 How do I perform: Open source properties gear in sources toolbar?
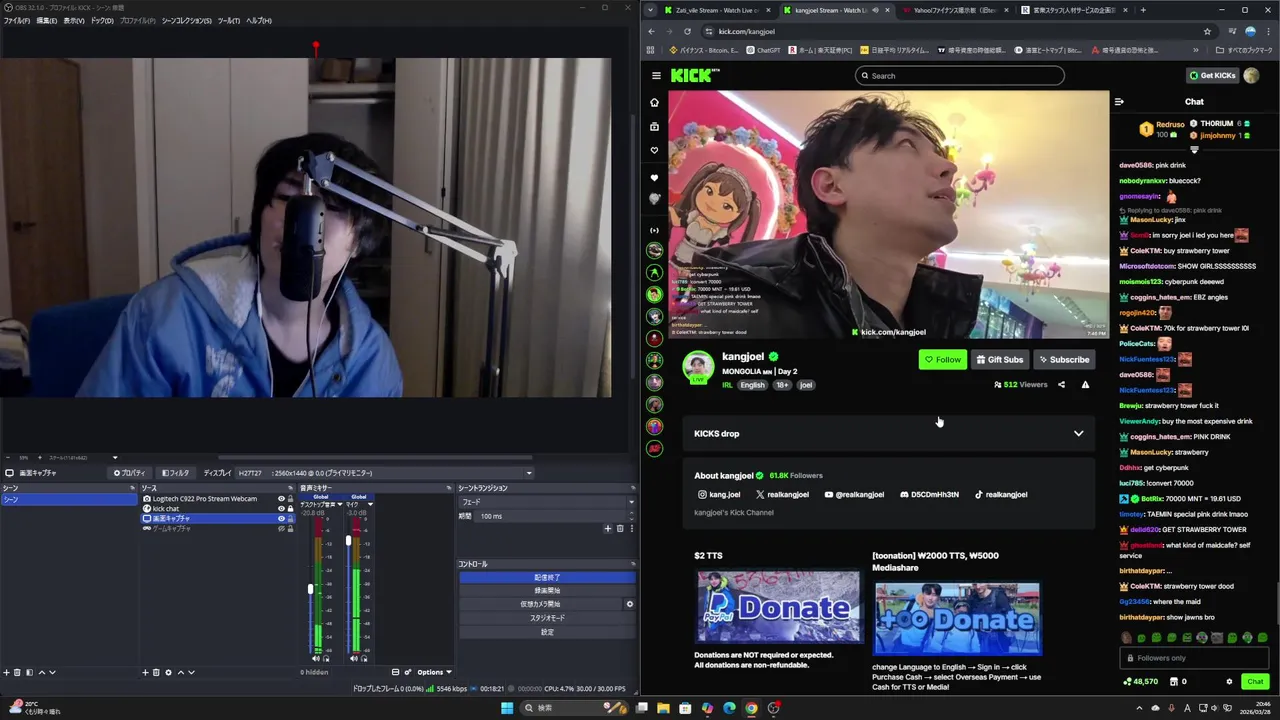[x=168, y=672]
